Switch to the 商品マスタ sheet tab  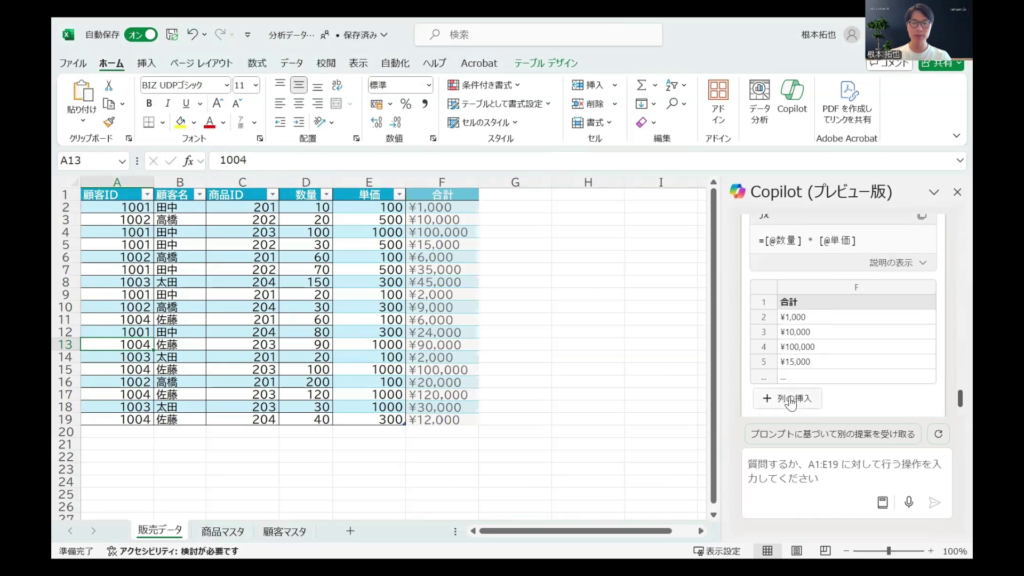click(x=222, y=531)
